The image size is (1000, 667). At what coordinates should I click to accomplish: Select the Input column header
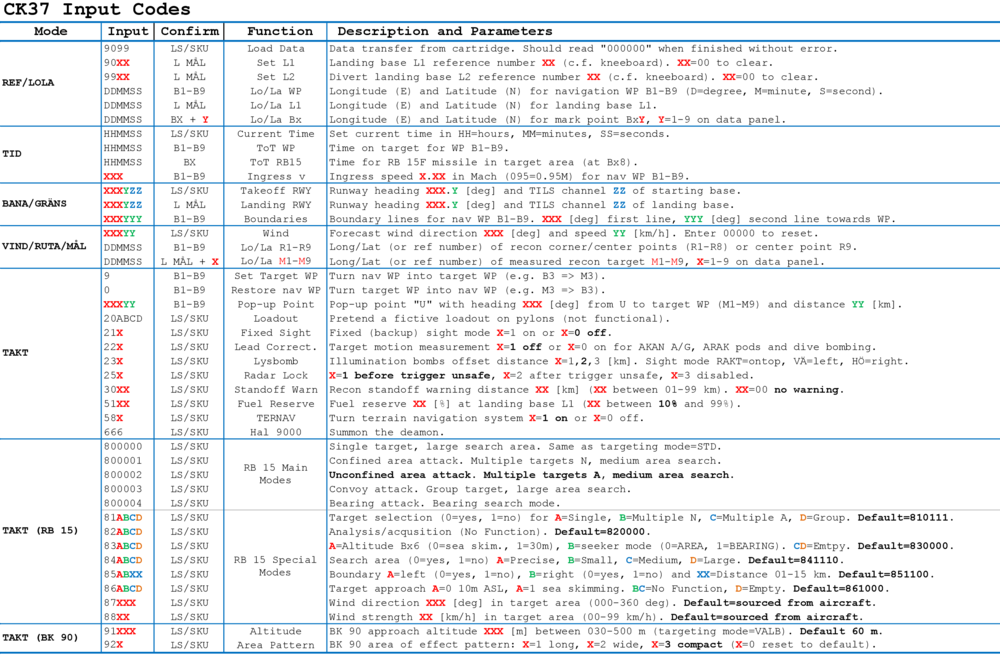click(127, 31)
